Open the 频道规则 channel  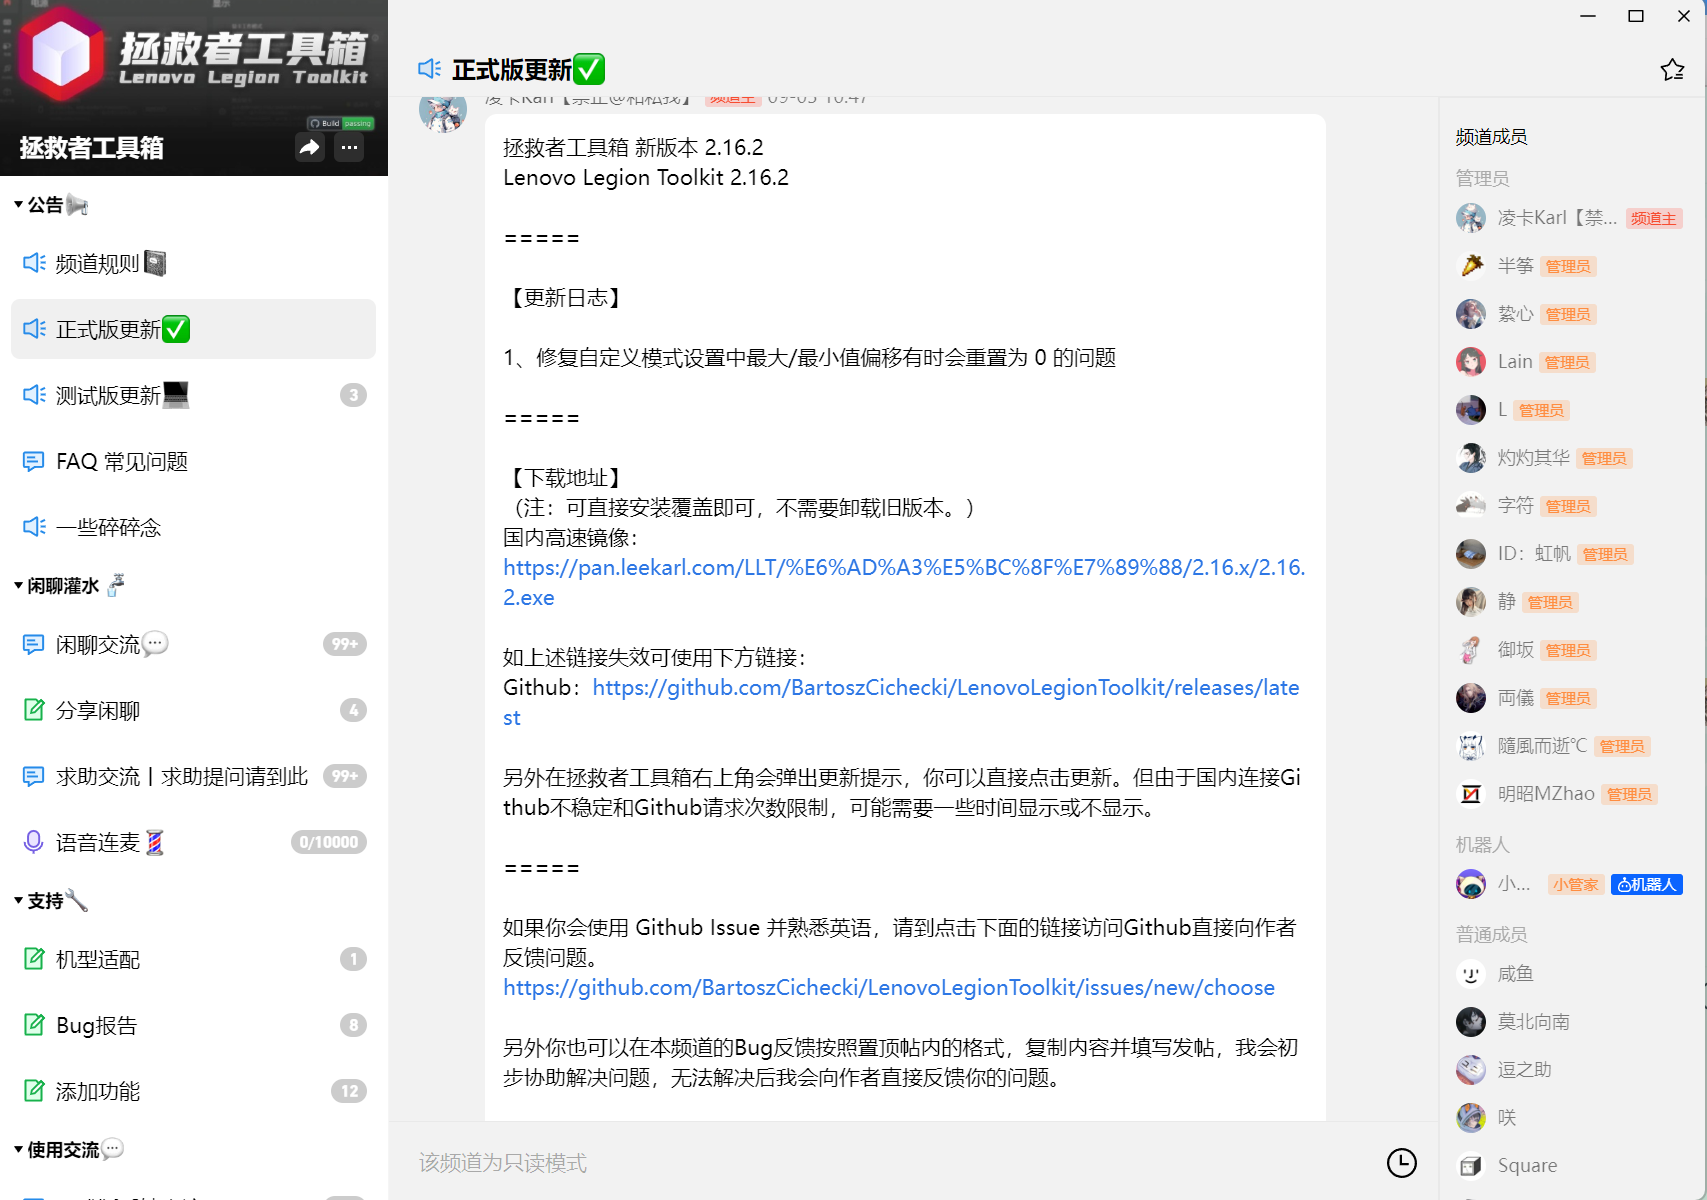[193, 263]
